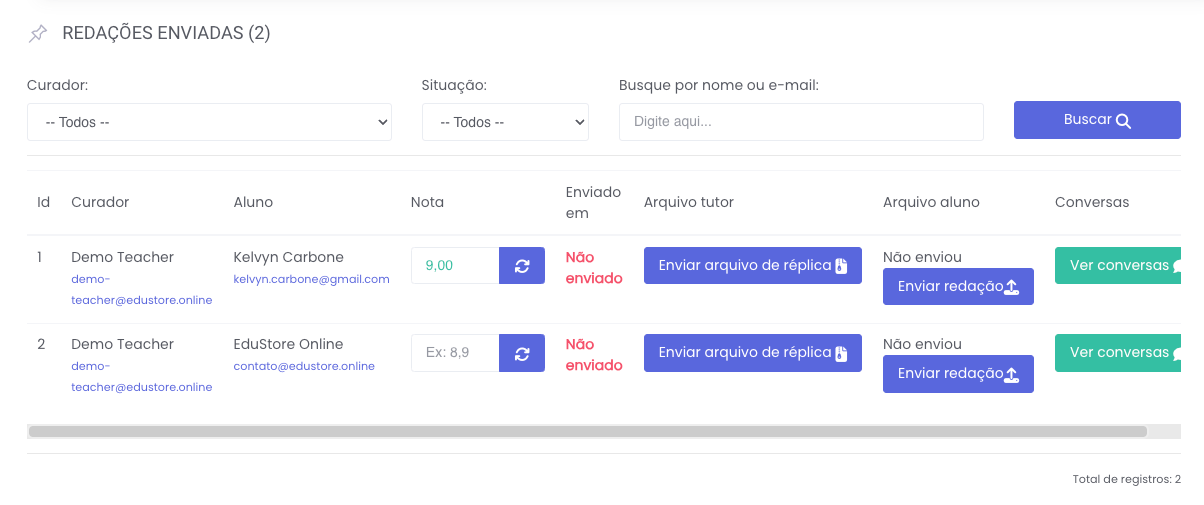Screen dimensions: 1204x505
Task: Click upload icon in first Enviar redação
Action: click(x=1011, y=287)
